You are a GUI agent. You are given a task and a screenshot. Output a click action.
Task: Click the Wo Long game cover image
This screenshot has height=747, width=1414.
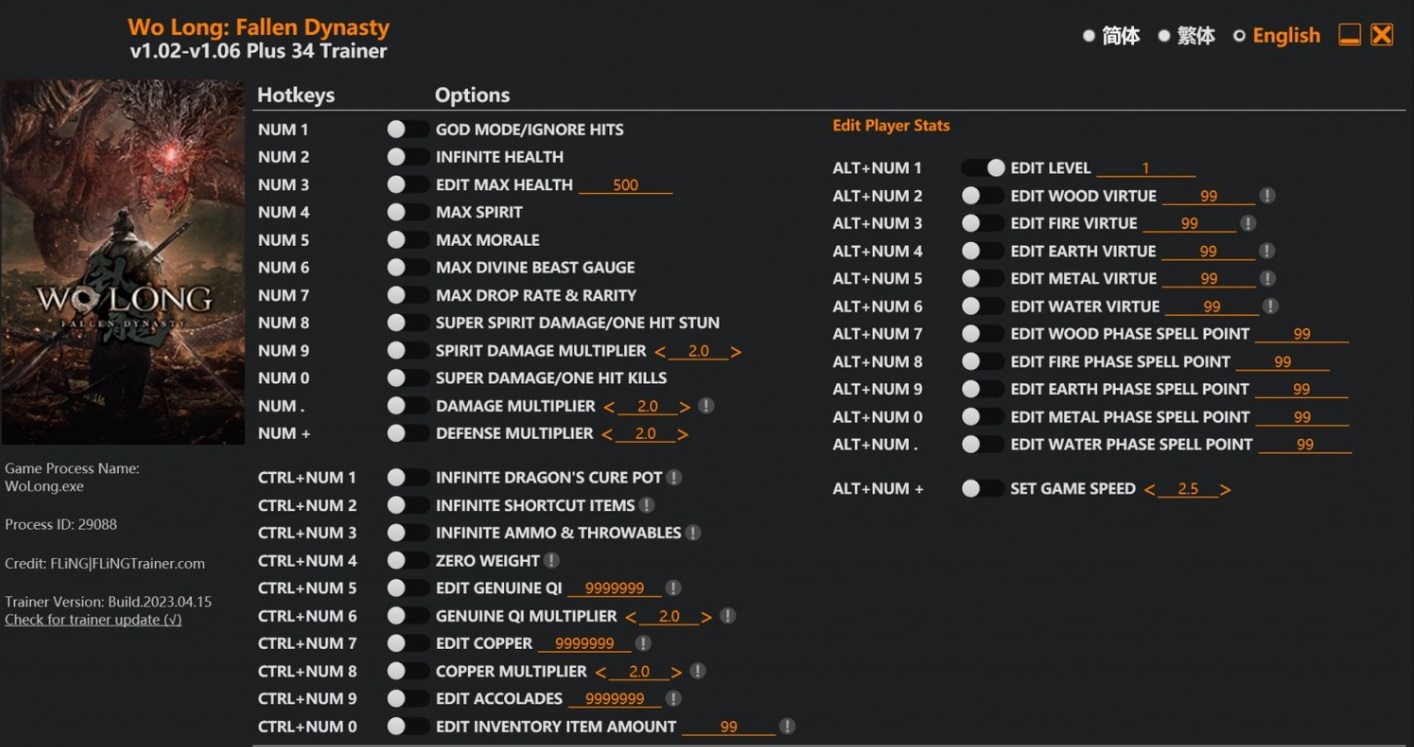123,262
